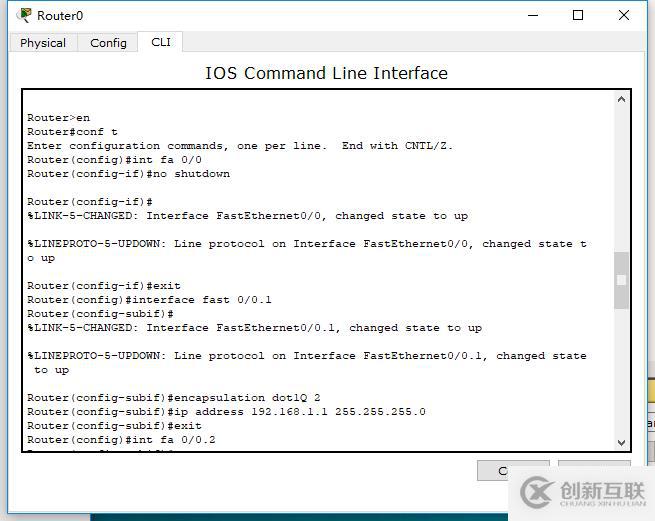Click the terminal scrollbar up arrow

(621, 99)
